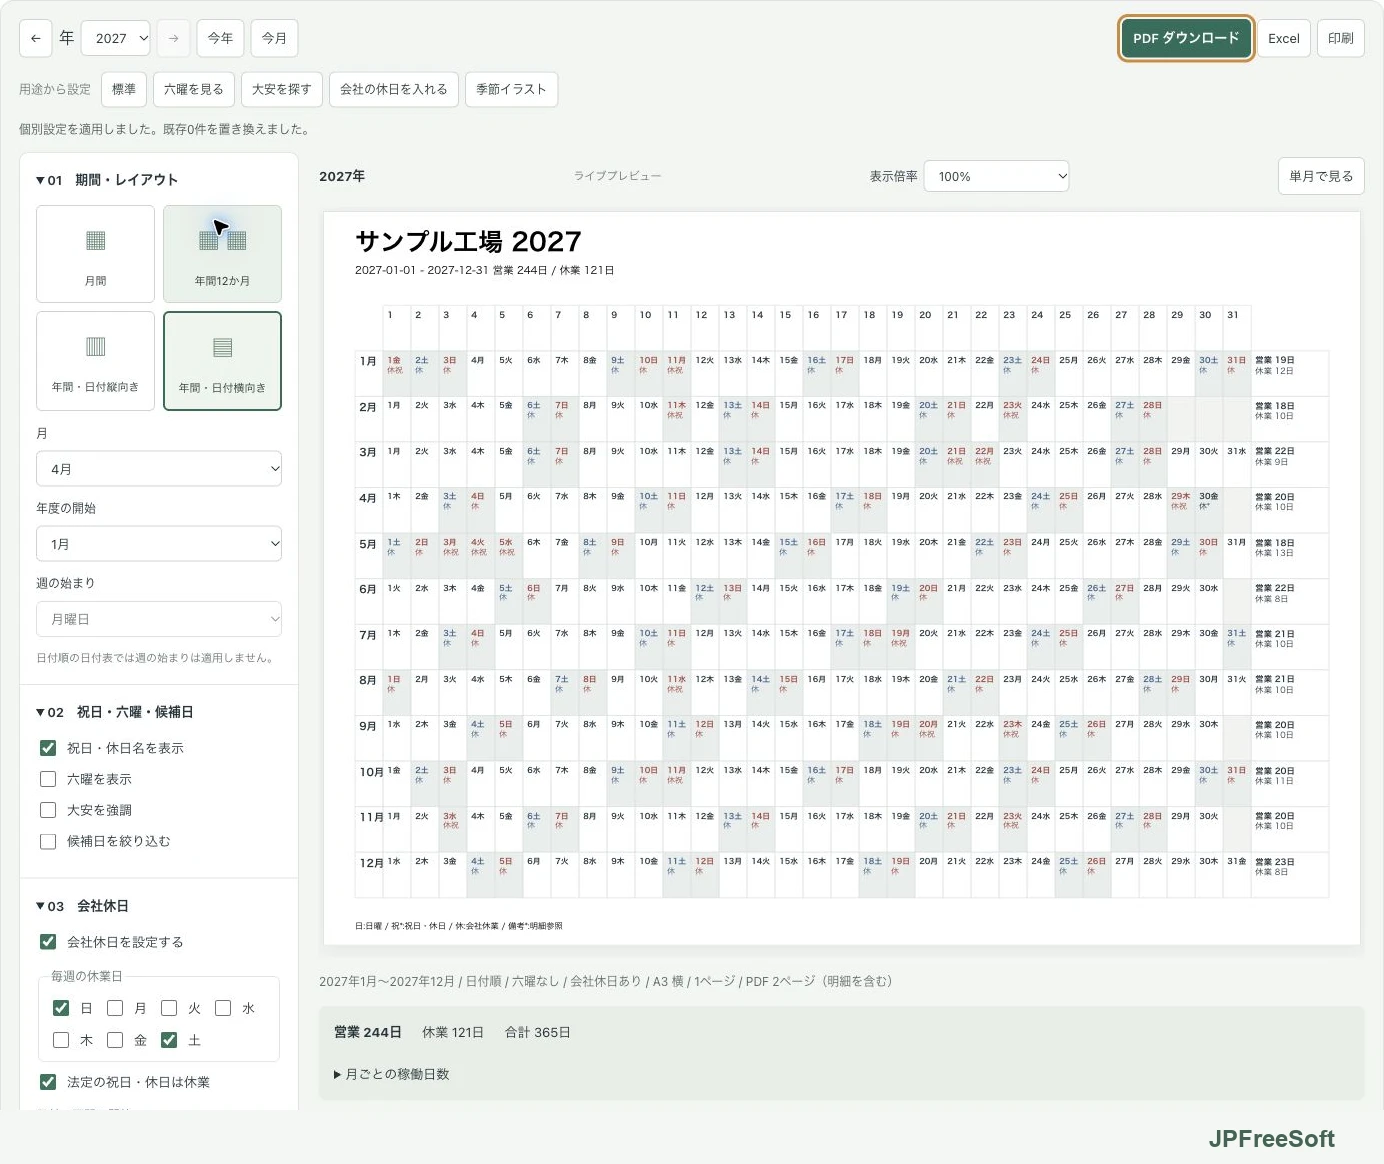Screen dimensions: 1384x1164
Task: Check 月 weekly holiday checkbox
Action: pyautogui.click(x=115, y=1008)
